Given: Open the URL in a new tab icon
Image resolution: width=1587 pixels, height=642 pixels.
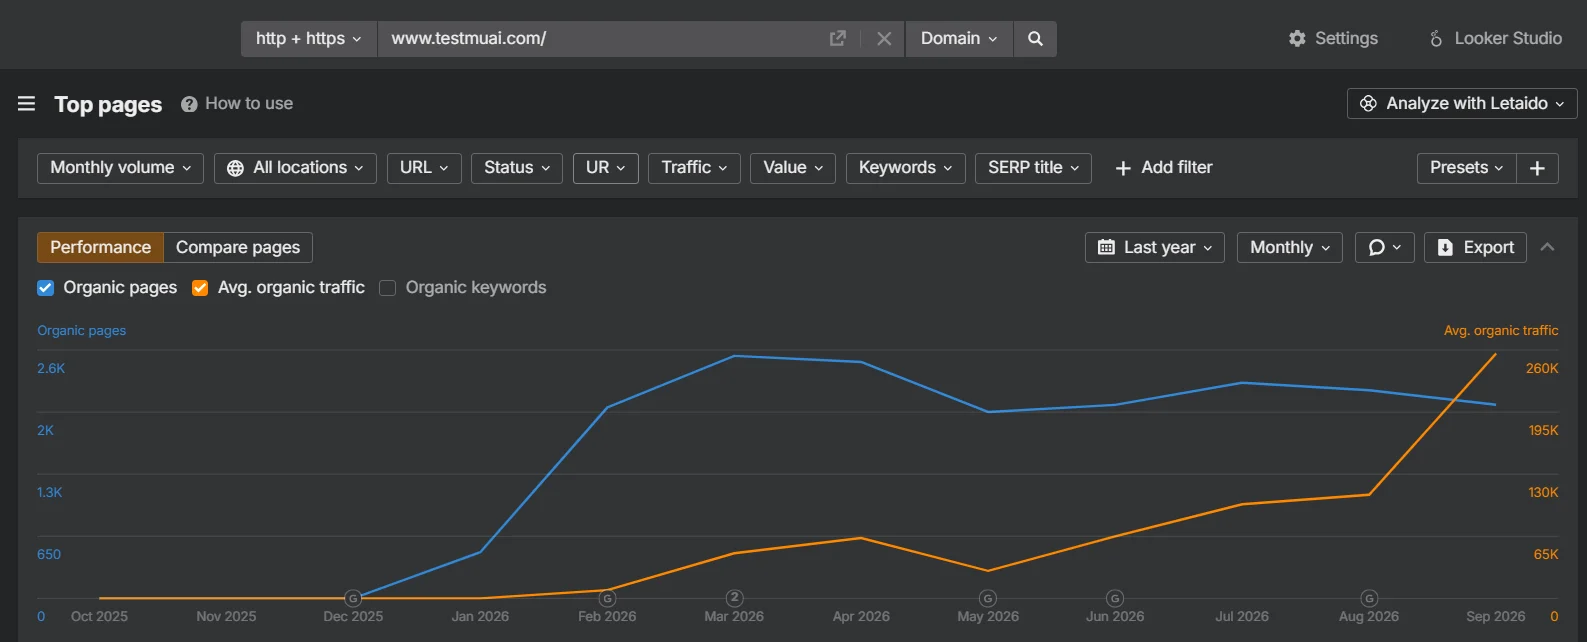Looking at the screenshot, I should pyautogui.click(x=838, y=38).
